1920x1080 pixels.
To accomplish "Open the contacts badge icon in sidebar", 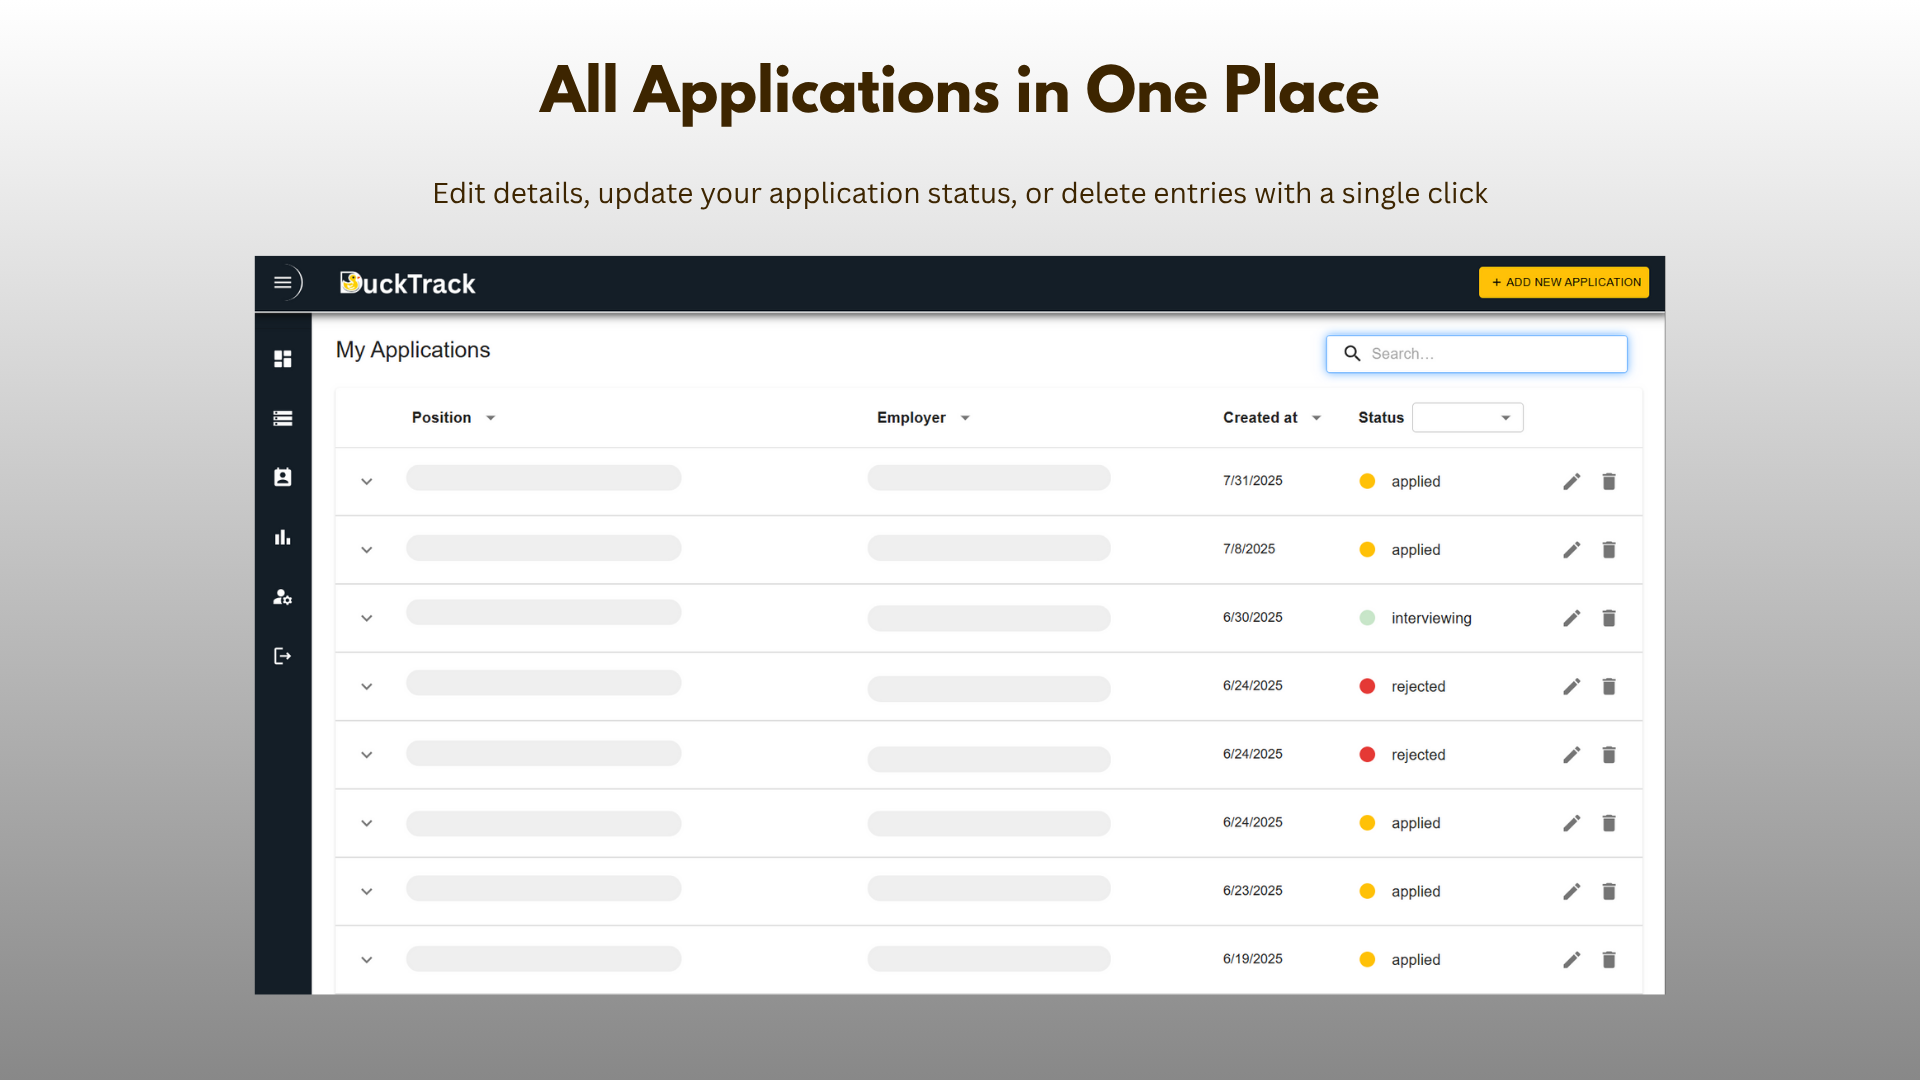I will [x=283, y=478].
